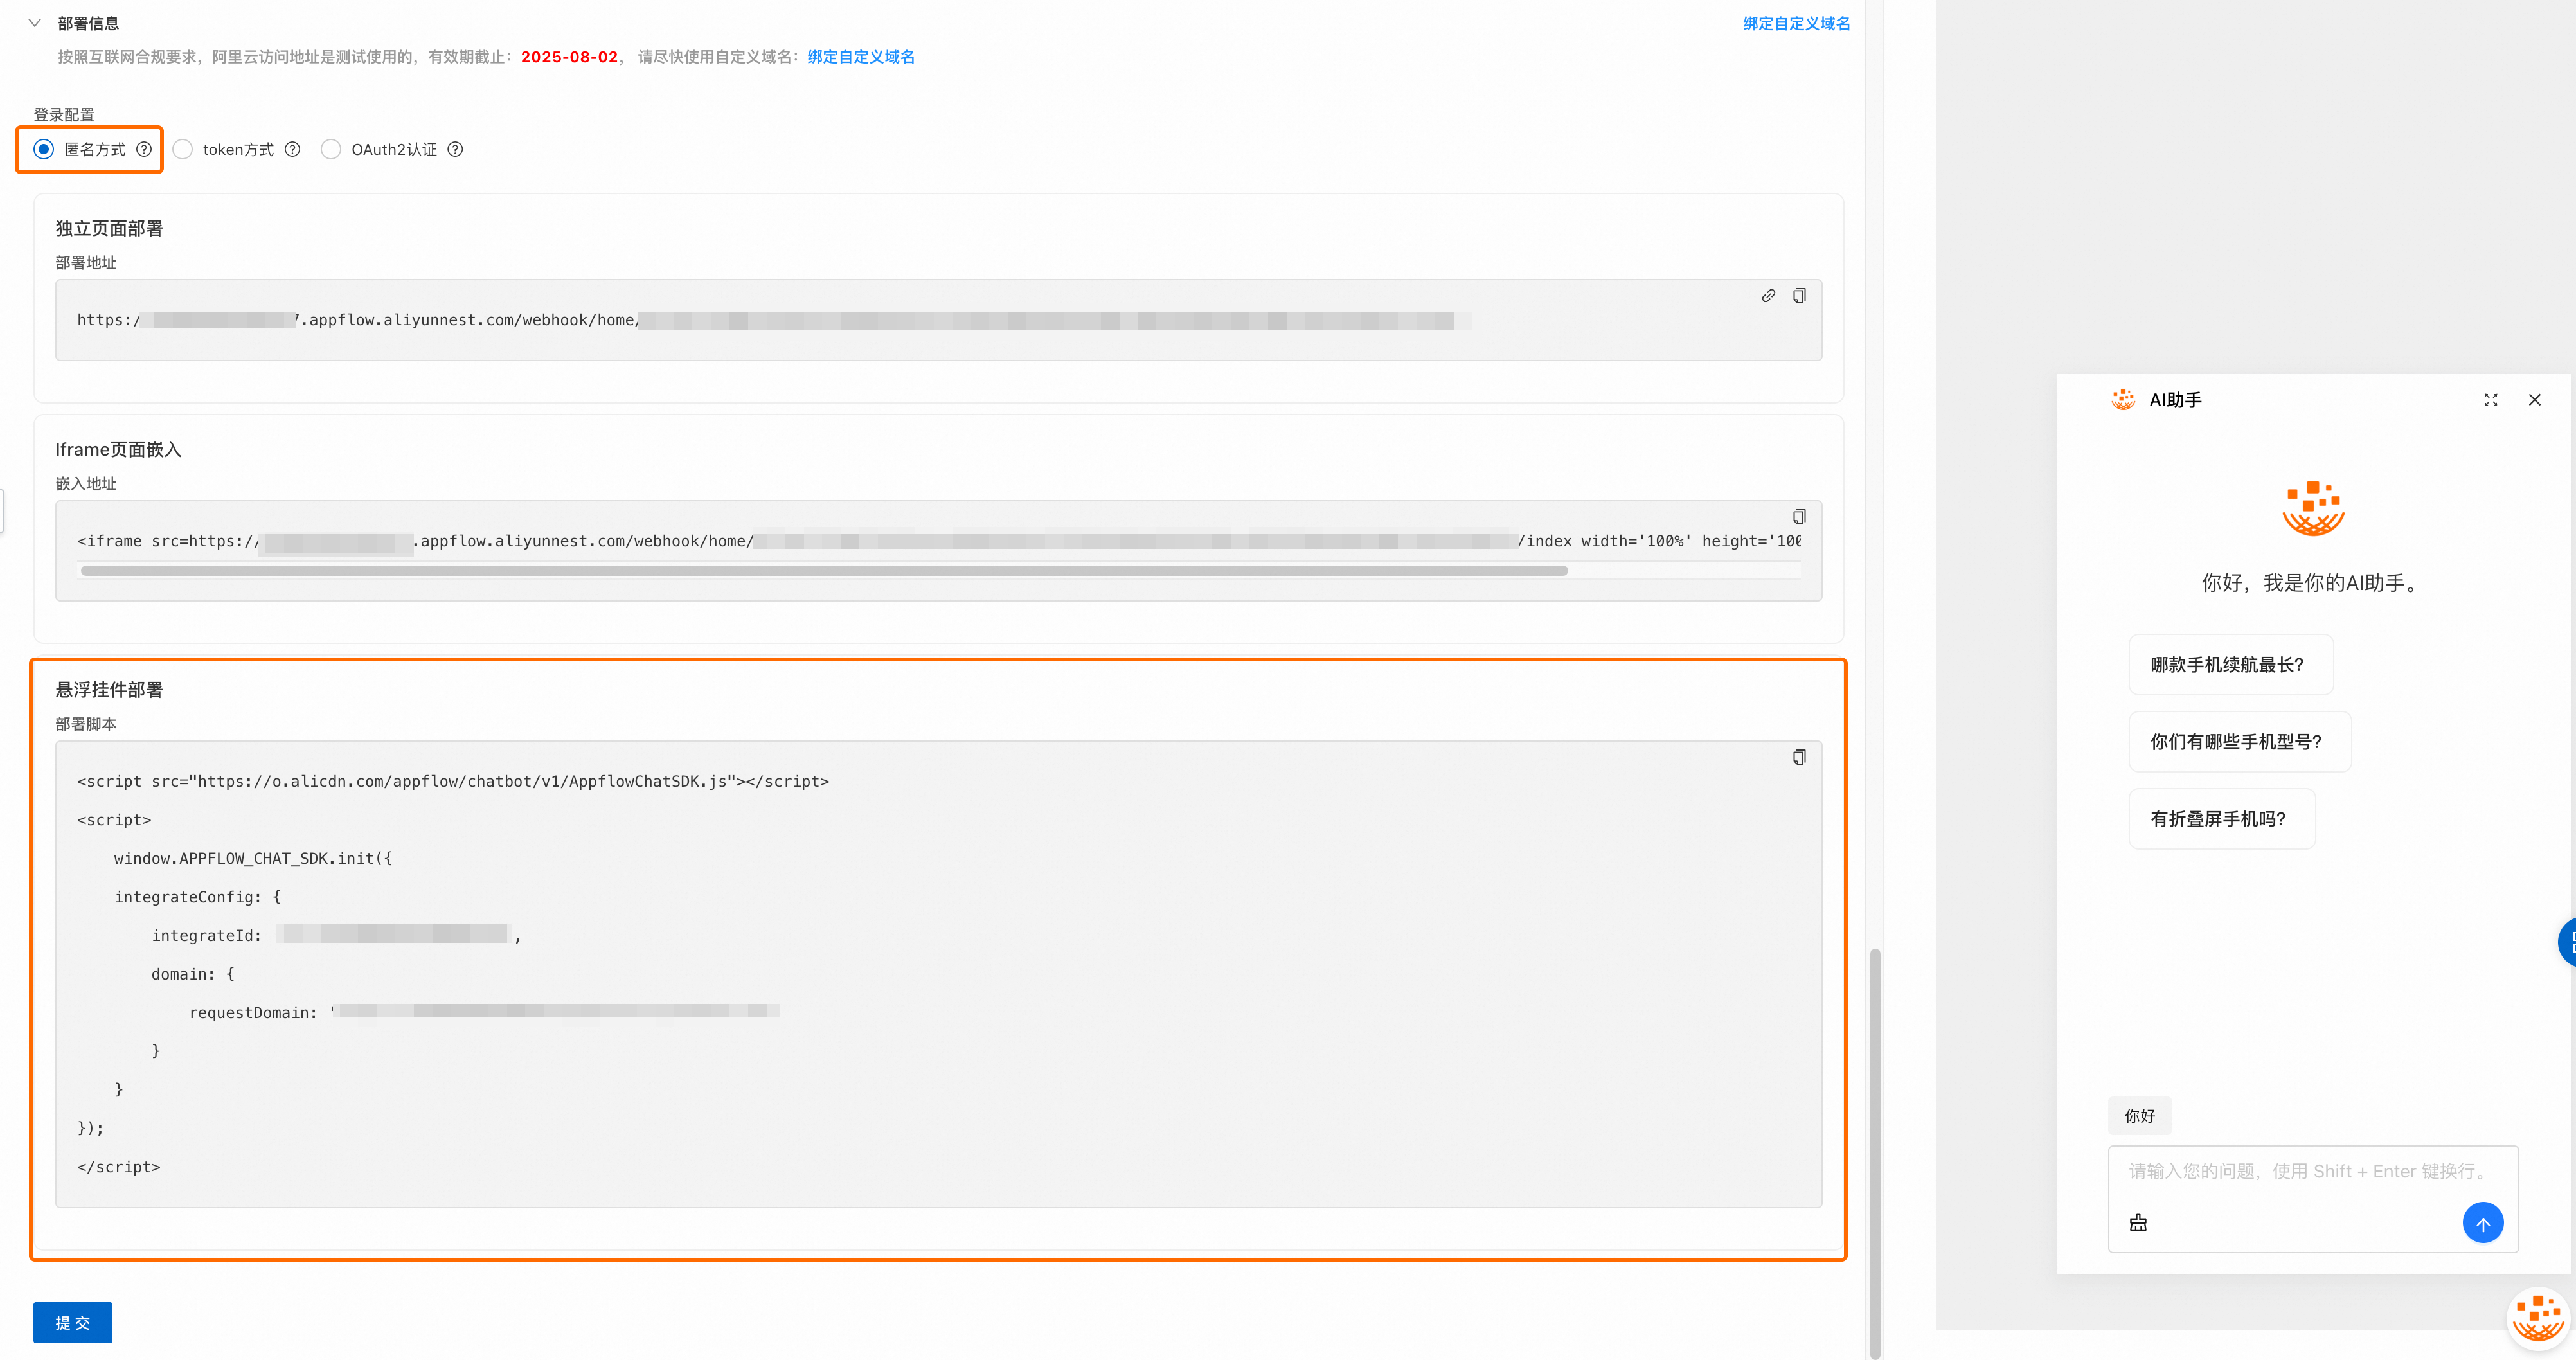Open help tooltip for 匿名方式

[144, 149]
